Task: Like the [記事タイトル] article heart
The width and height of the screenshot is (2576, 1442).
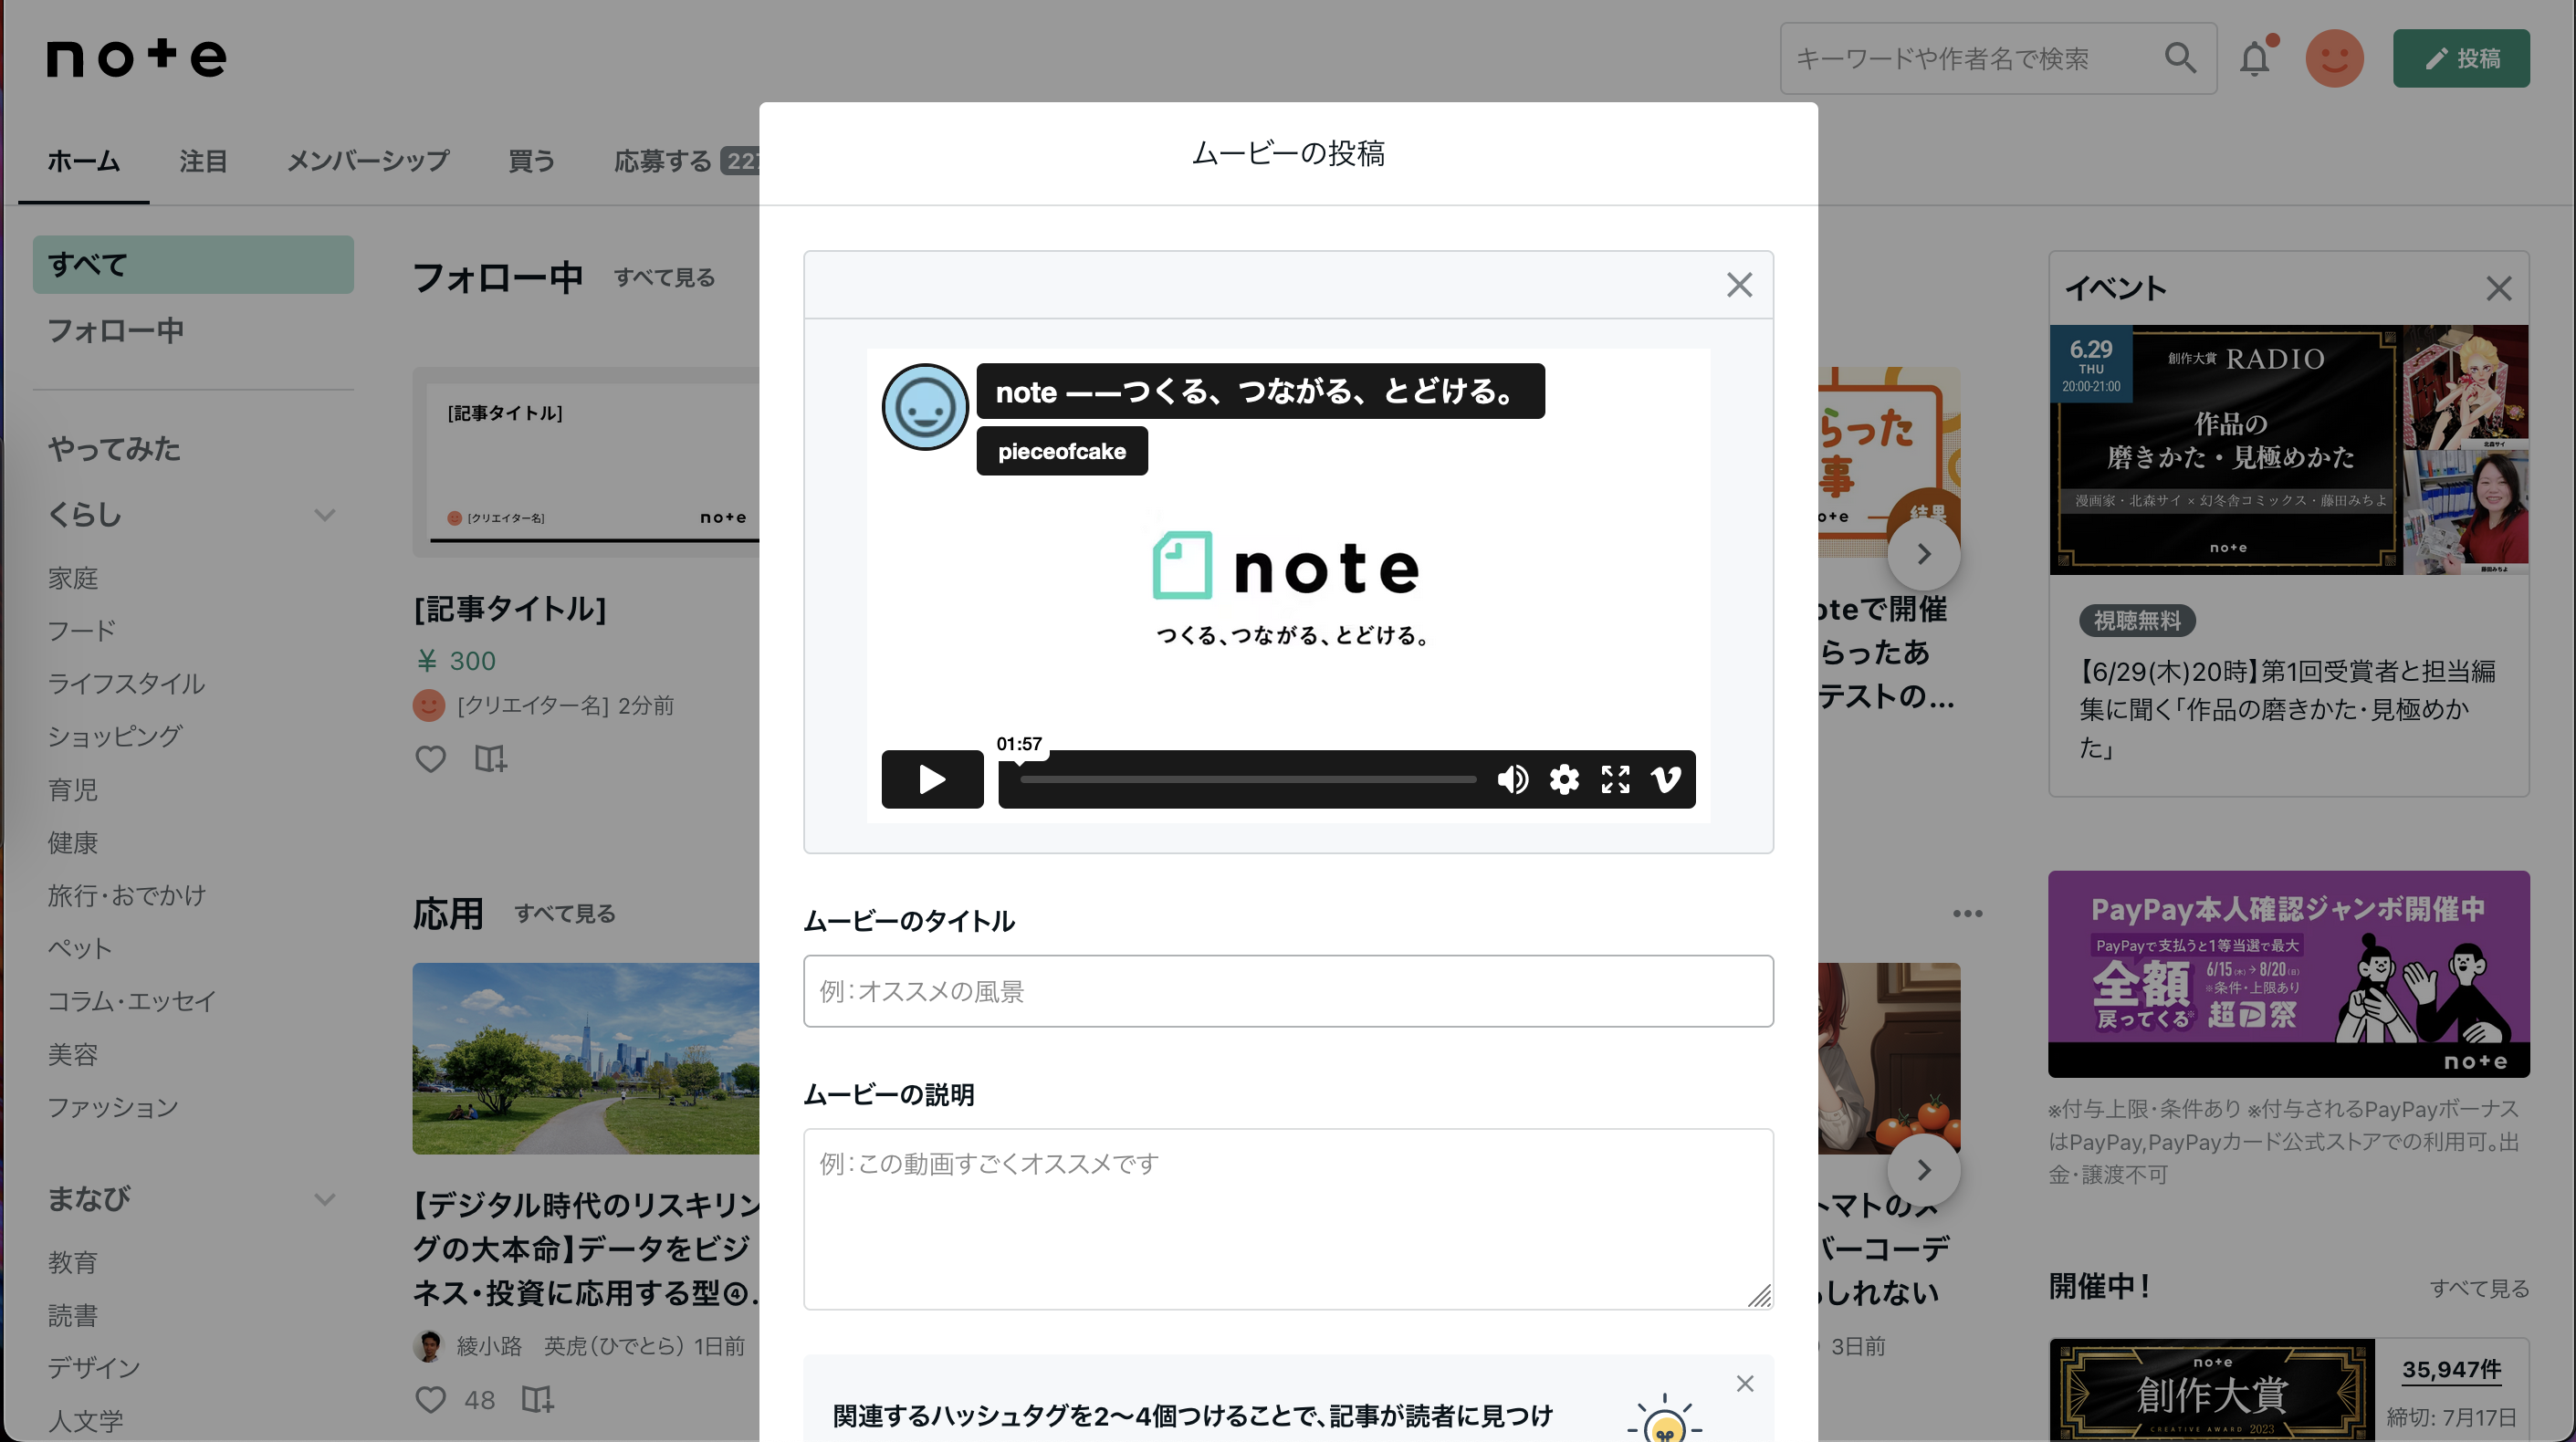Action: tap(430, 759)
